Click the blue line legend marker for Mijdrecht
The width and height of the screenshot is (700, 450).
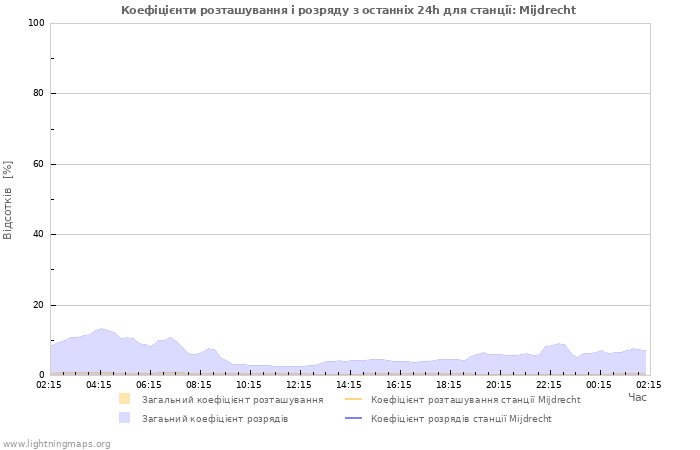353,418
